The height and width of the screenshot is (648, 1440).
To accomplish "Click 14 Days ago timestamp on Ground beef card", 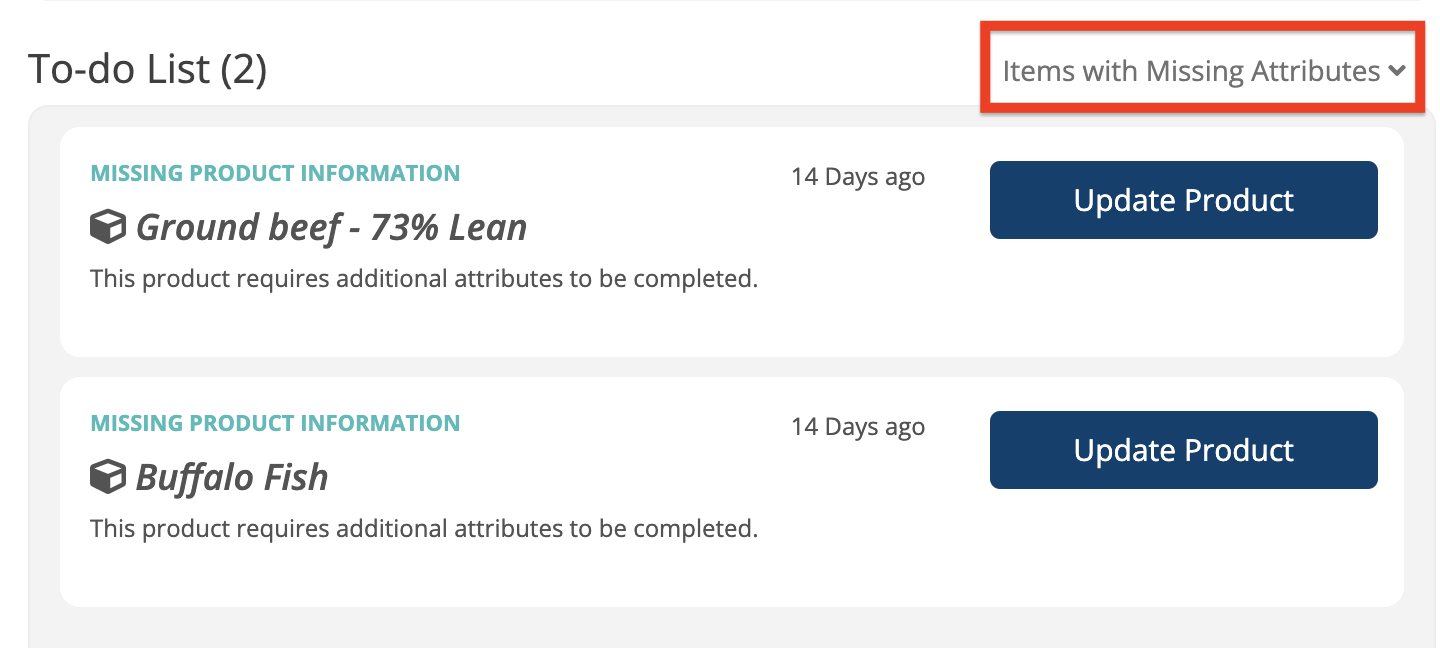I will 858,177.
